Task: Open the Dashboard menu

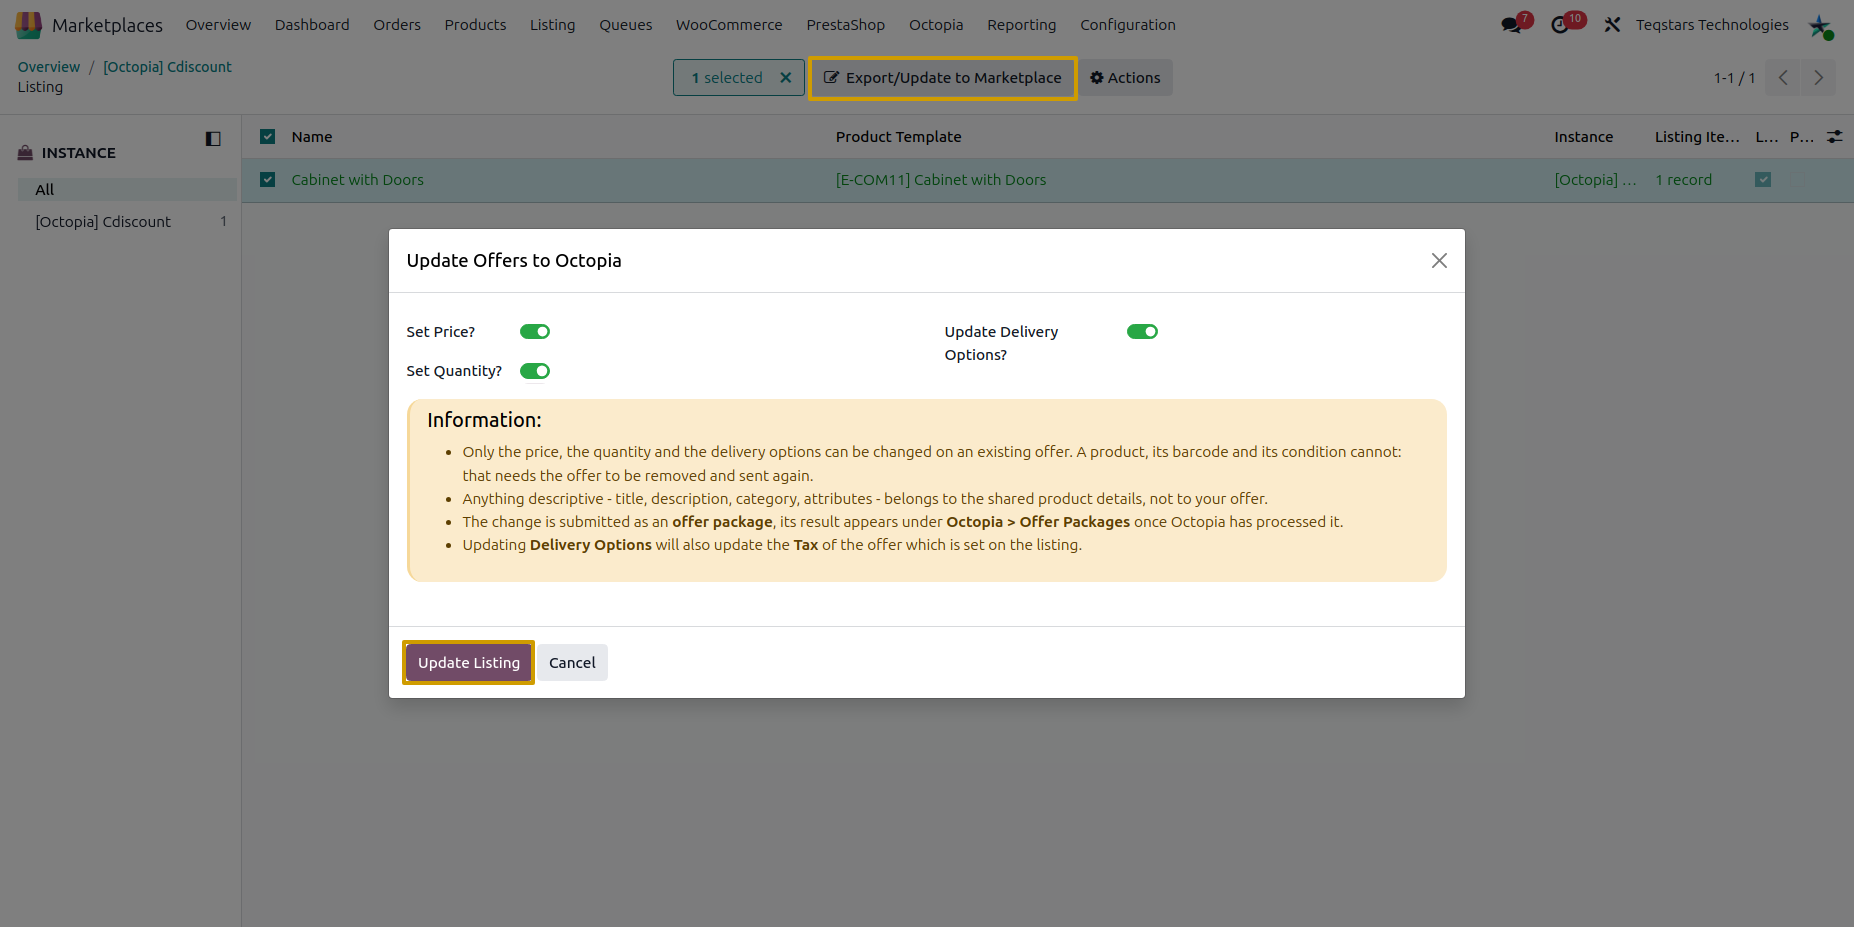Action: 312,25
